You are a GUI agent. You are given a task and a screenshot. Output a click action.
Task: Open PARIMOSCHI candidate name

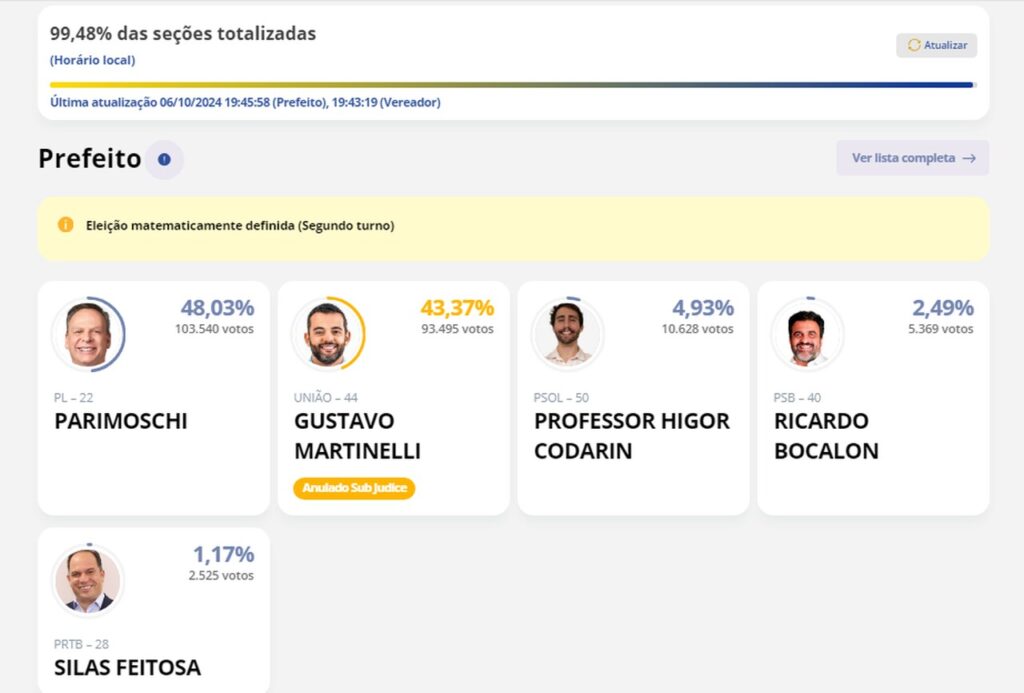point(121,421)
